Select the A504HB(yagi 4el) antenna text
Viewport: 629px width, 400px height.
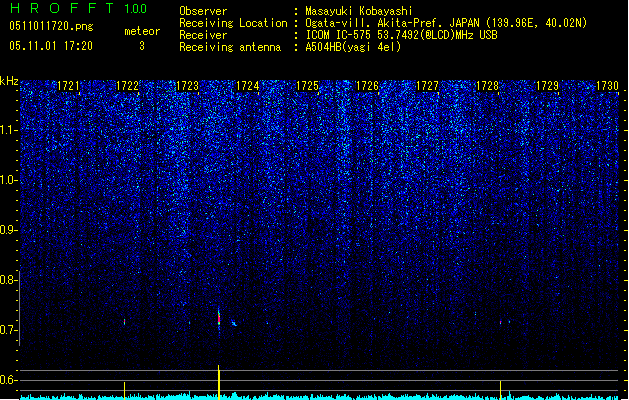[x=353, y=47]
